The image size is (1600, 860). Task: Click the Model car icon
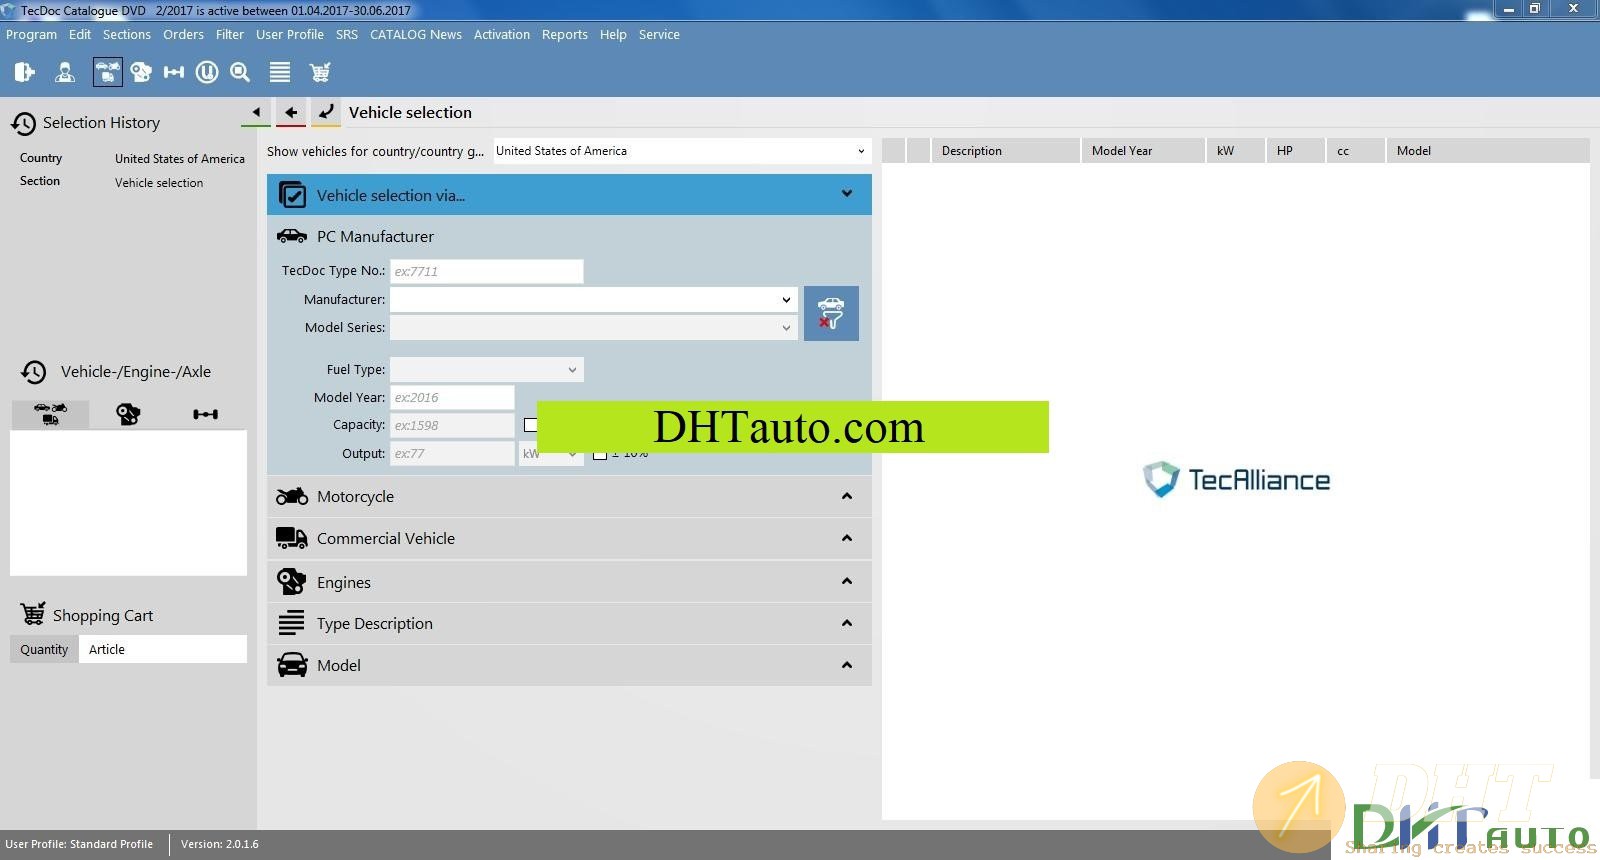pos(292,665)
